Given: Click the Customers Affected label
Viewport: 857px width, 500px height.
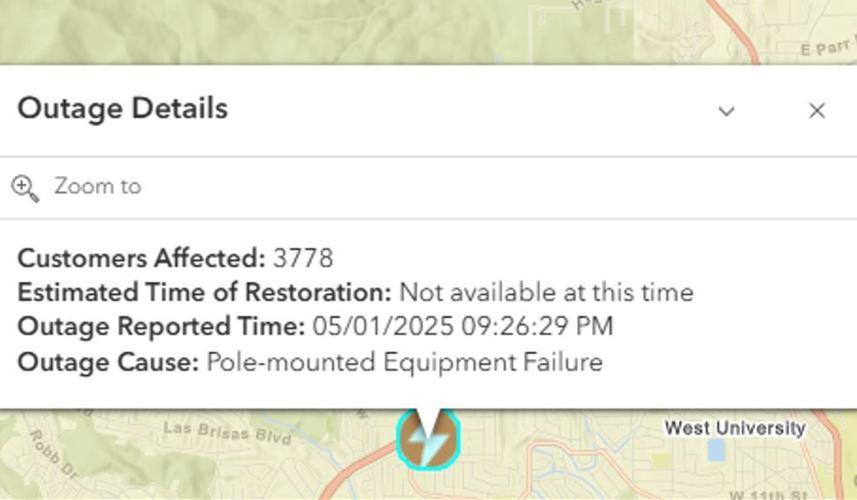Looking at the screenshot, I should 141,258.
